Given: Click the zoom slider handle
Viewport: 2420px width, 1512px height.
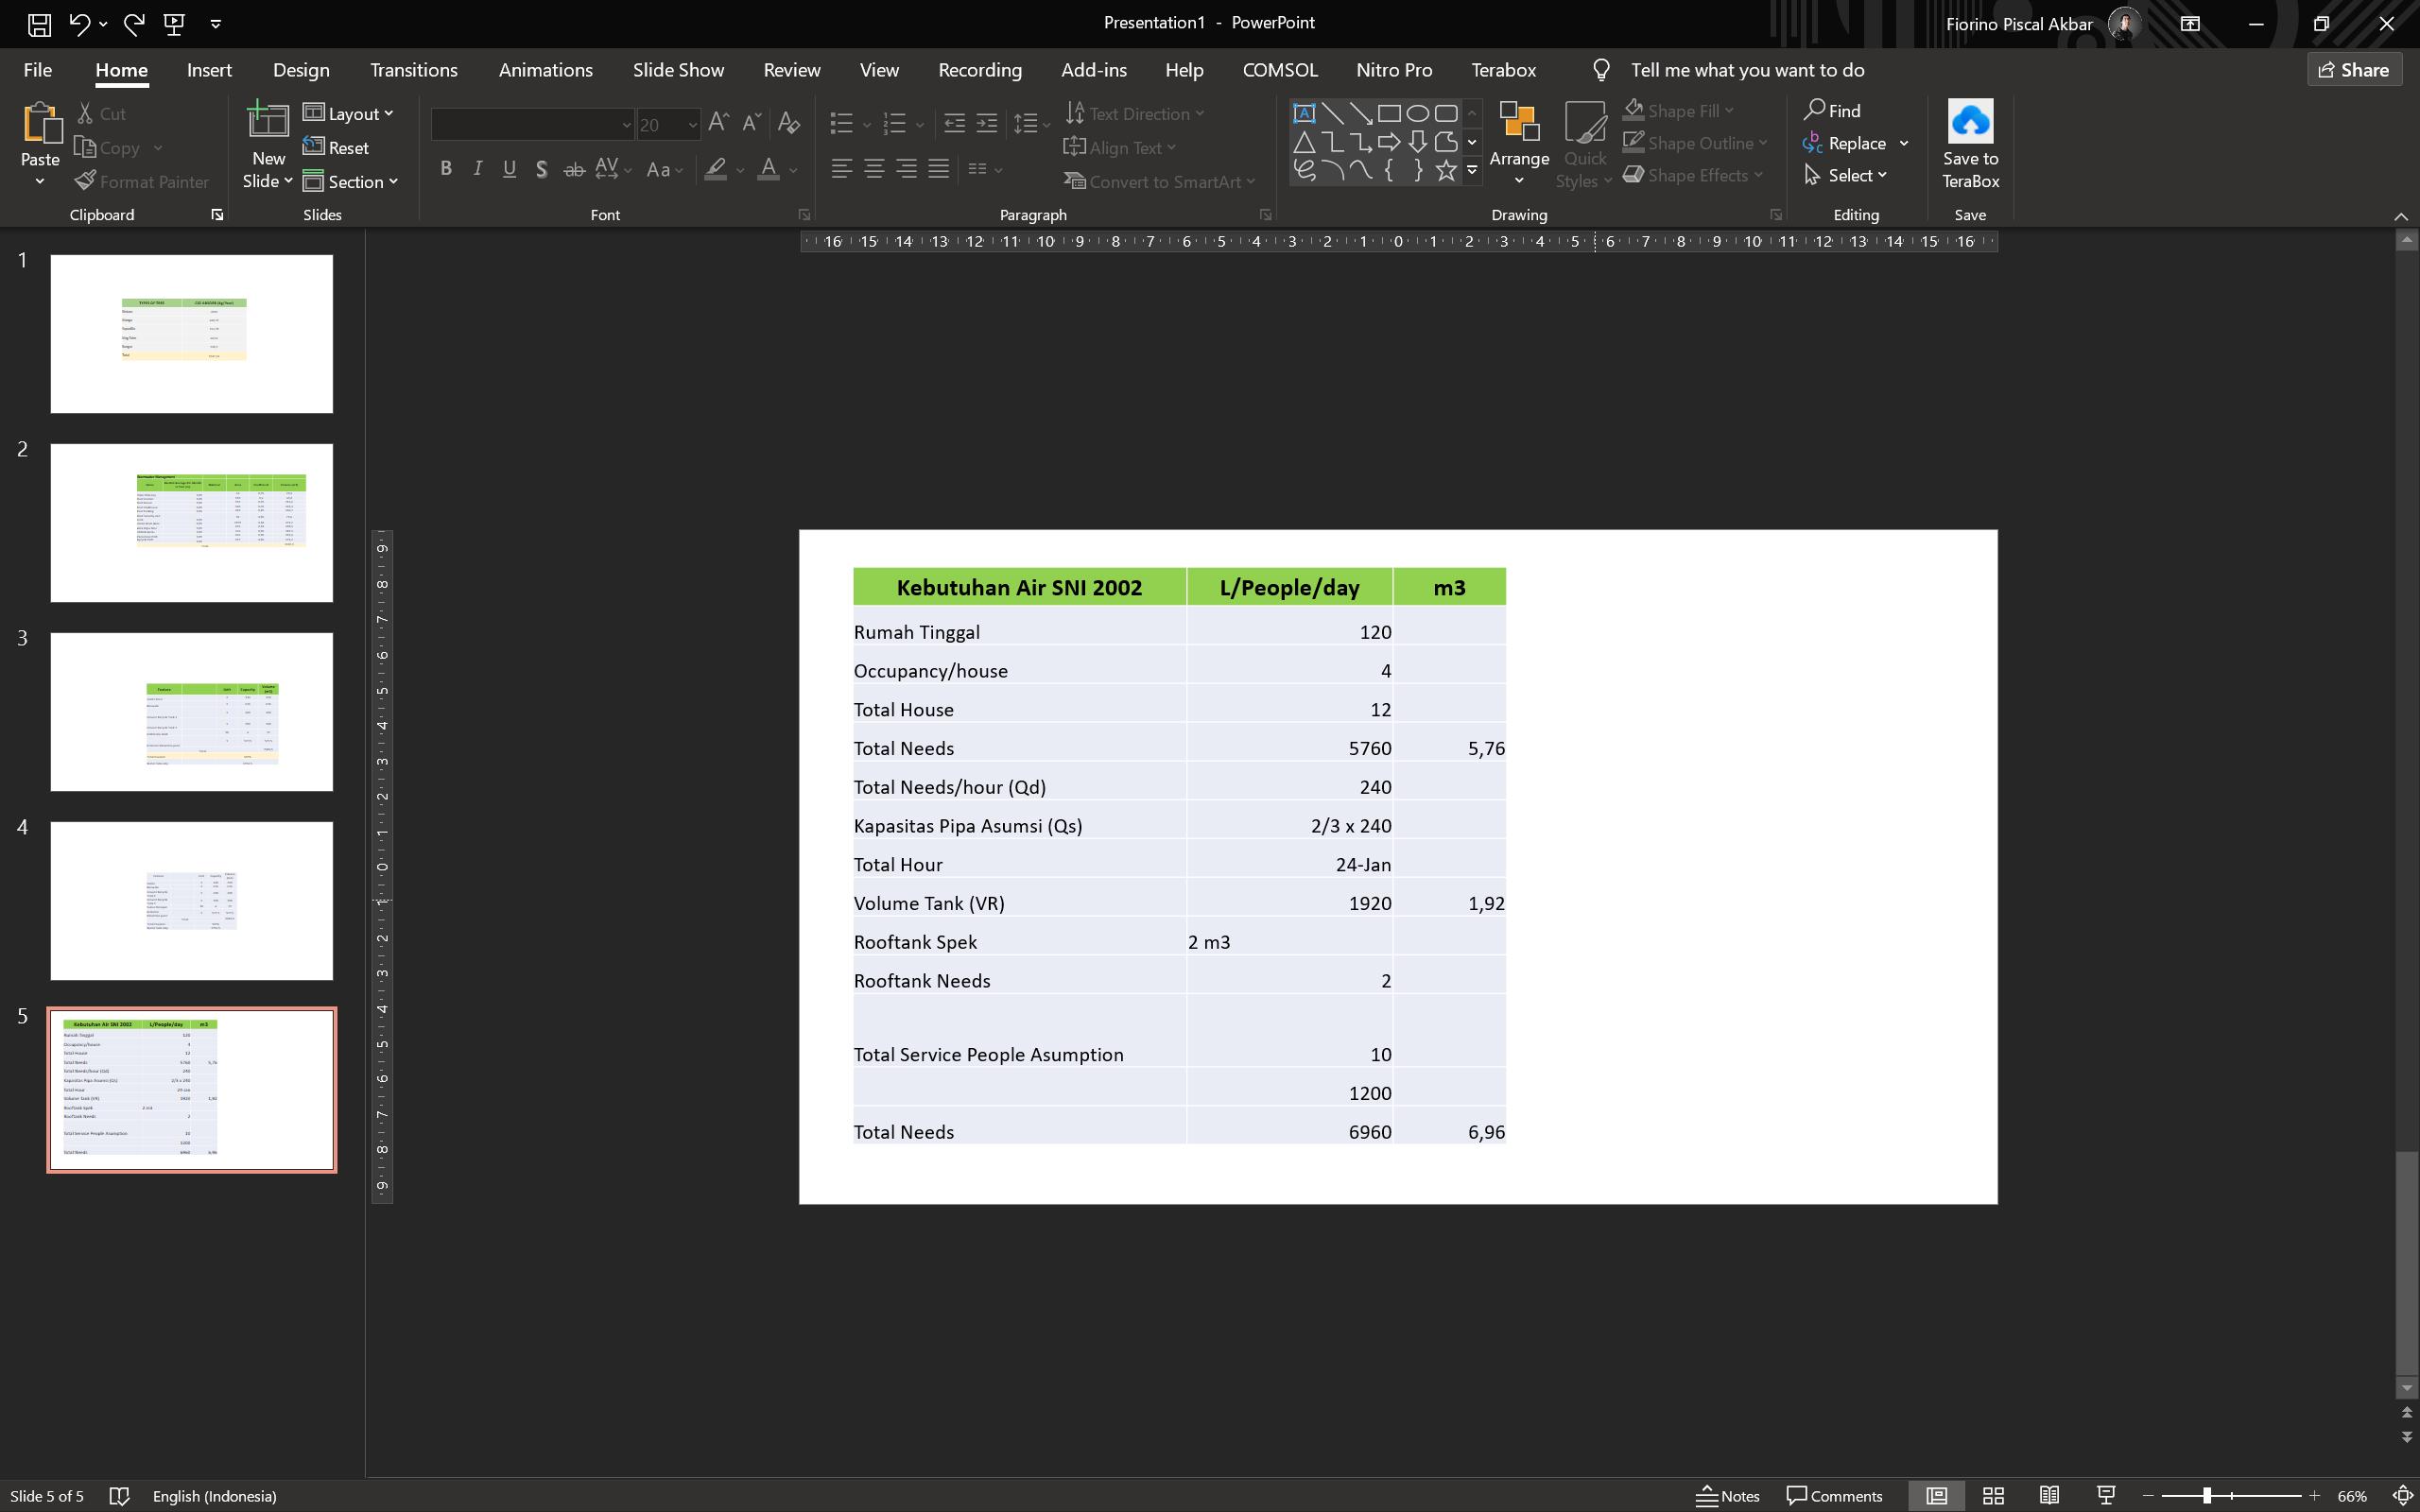Looking at the screenshot, I should [x=2206, y=1496].
